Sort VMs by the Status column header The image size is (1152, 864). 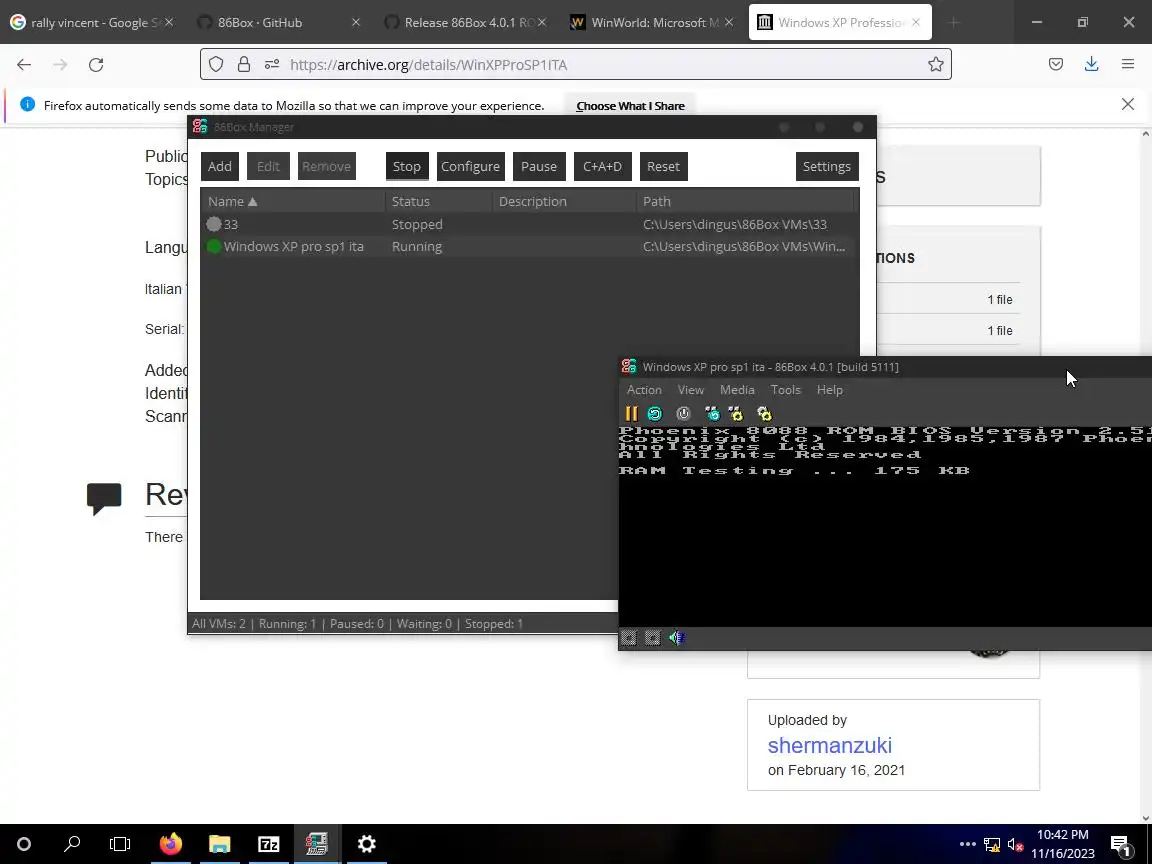tap(438, 201)
